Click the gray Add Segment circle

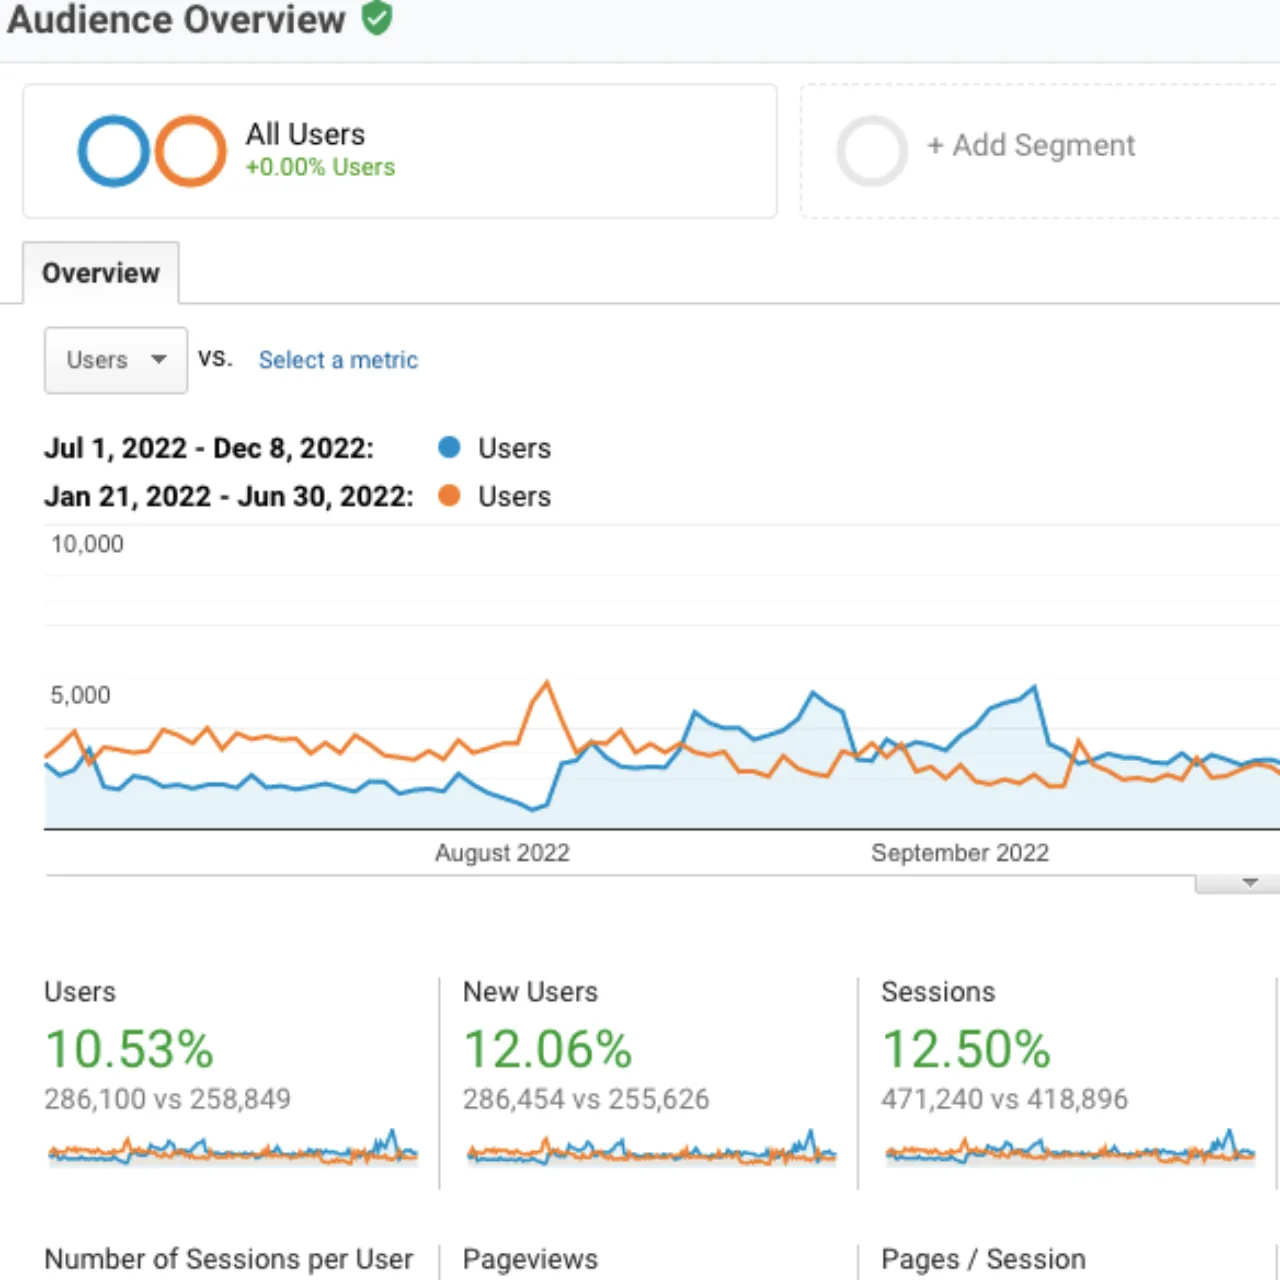click(872, 151)
